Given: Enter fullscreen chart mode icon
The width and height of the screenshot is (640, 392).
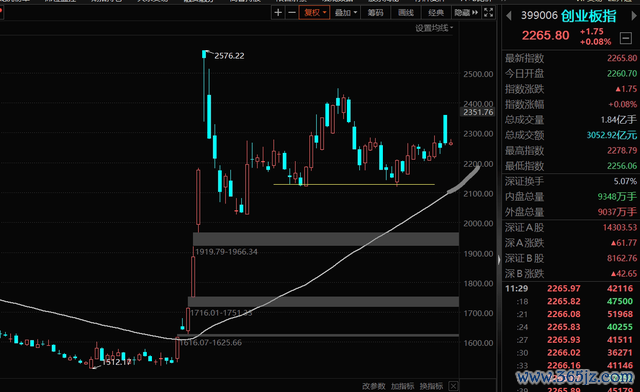Looking at the screenshot, I should tap(489, 13).
